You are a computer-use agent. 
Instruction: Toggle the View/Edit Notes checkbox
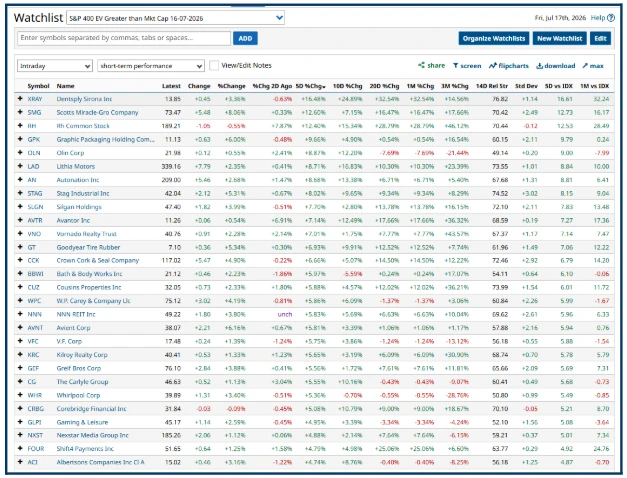[x=214, y=66]
